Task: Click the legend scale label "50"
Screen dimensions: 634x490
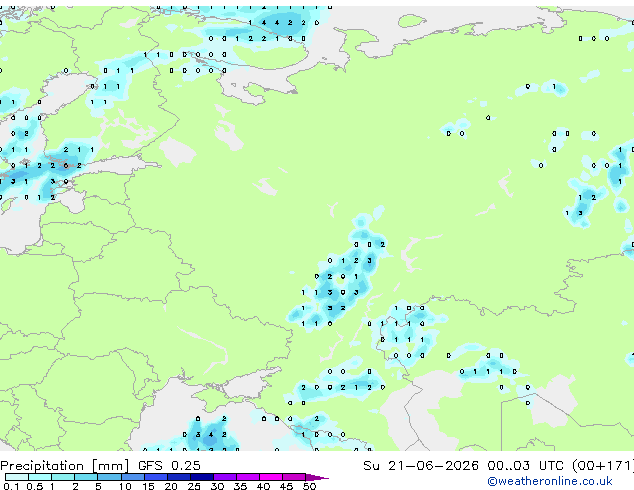Action: (309, 486)
